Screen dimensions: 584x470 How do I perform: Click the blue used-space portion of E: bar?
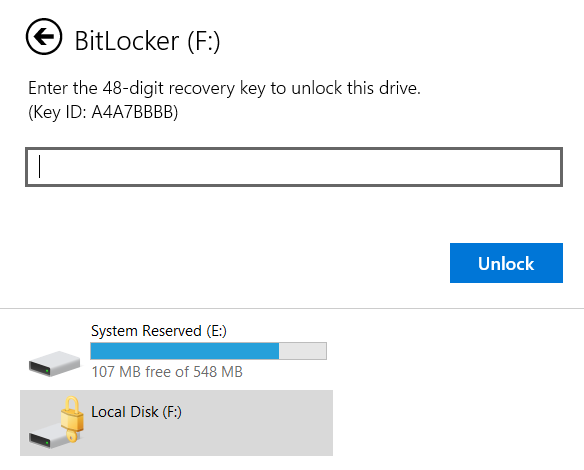pos(185,351)
